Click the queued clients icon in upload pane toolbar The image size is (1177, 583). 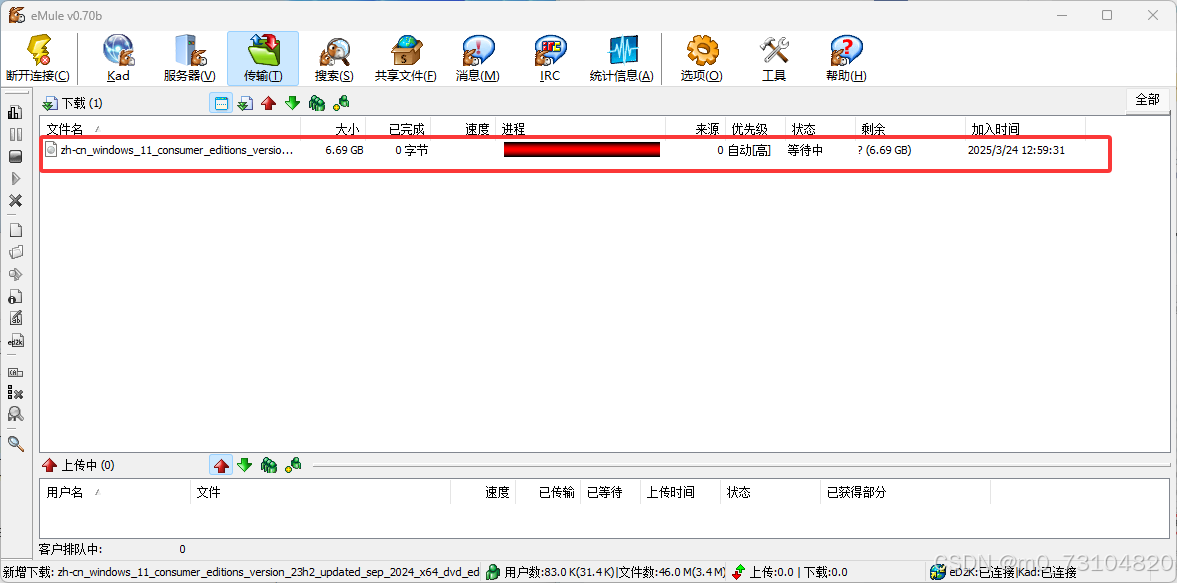[x=269, y=466]
